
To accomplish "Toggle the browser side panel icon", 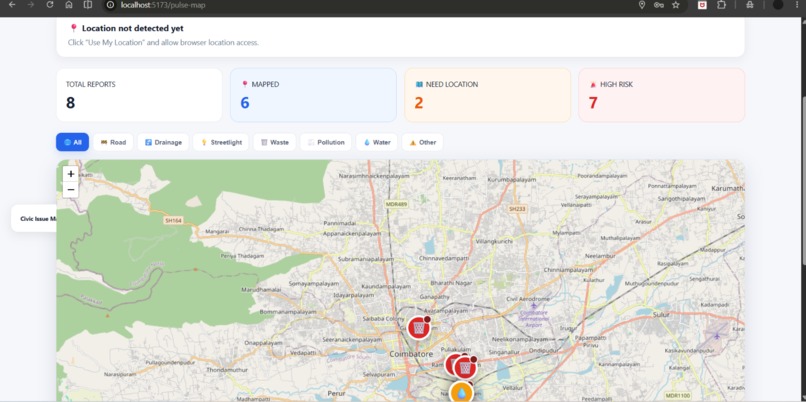I will tap(88, 5).
